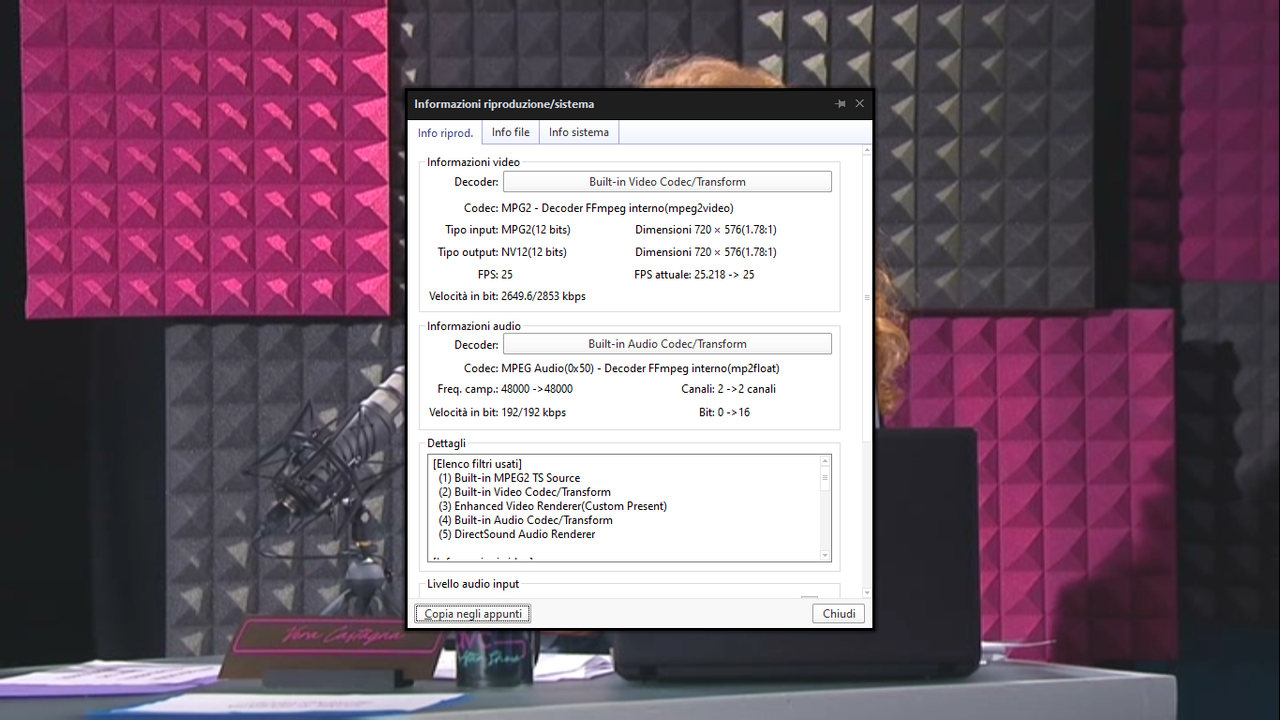Click the main dialog scrollbar down arrow
Image resolution: width=1280 pixels, height=720 pixels.
[x=866, y=592]
